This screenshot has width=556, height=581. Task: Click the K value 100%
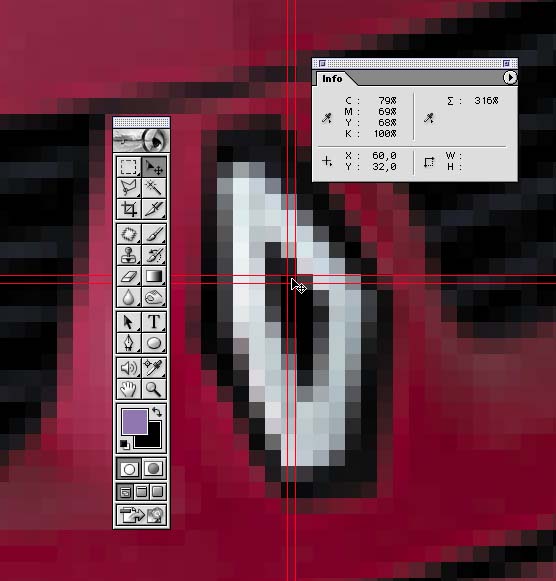tap(385, 133)
